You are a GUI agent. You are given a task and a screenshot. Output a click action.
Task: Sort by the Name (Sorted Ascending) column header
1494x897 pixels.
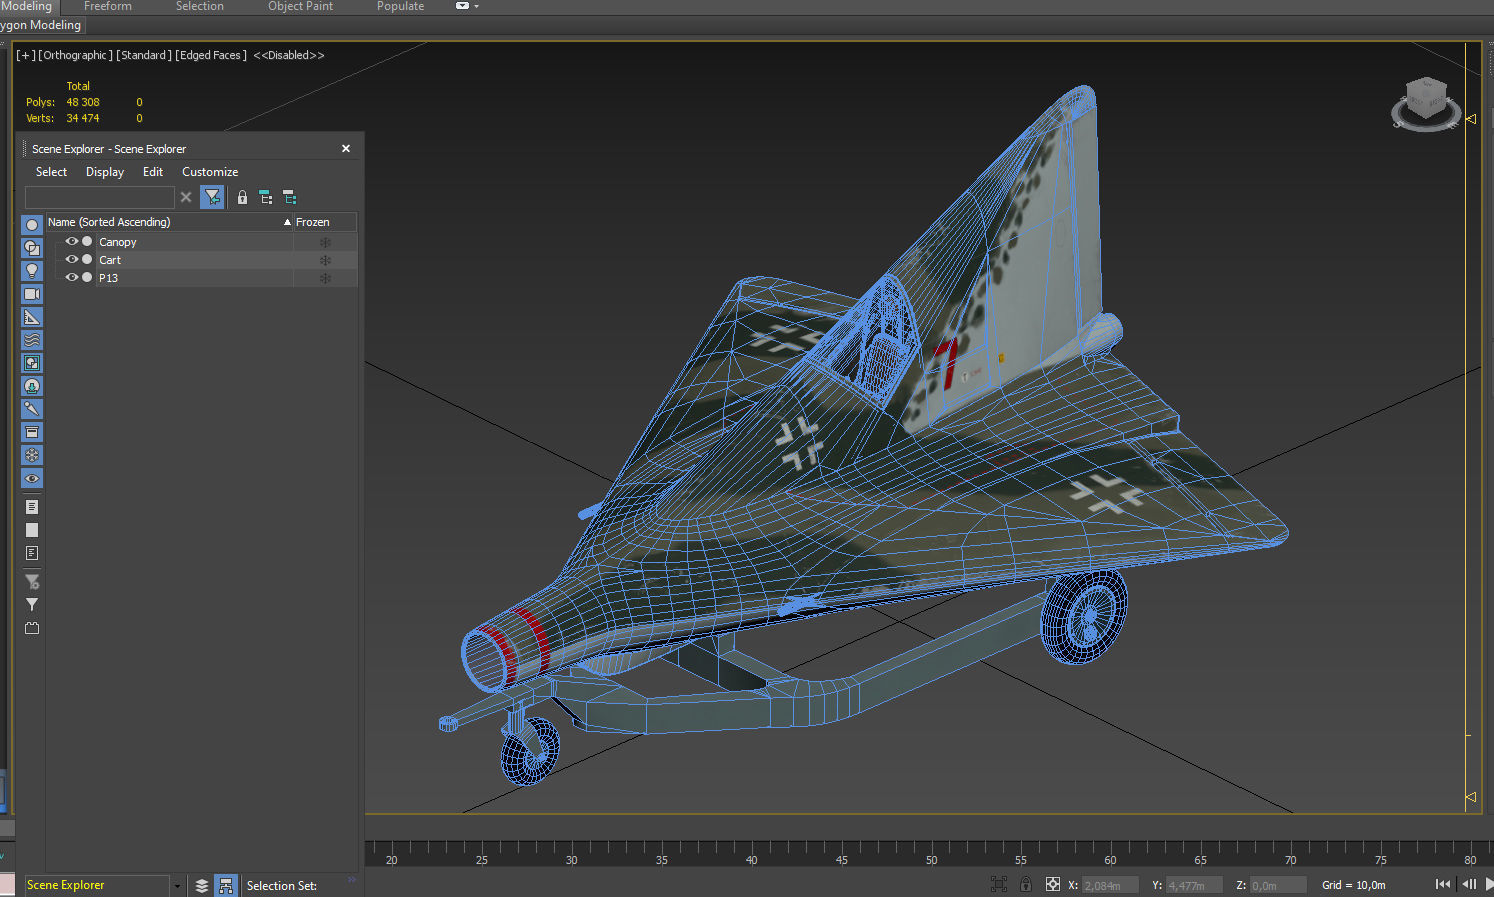point(169,222)
